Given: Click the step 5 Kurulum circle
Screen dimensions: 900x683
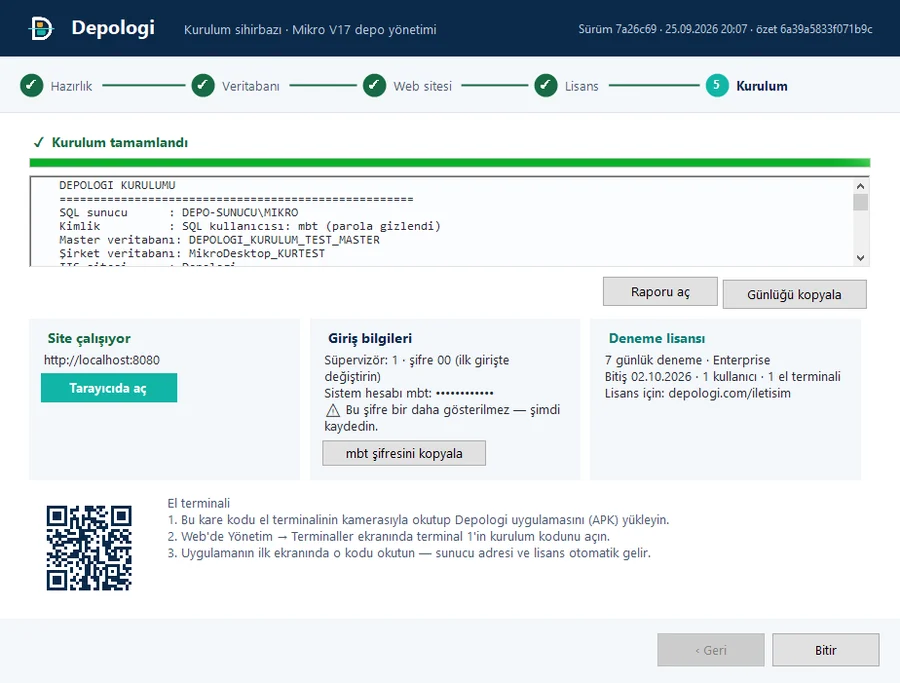Looking at the screenshot, I should (x=717, y=86).
